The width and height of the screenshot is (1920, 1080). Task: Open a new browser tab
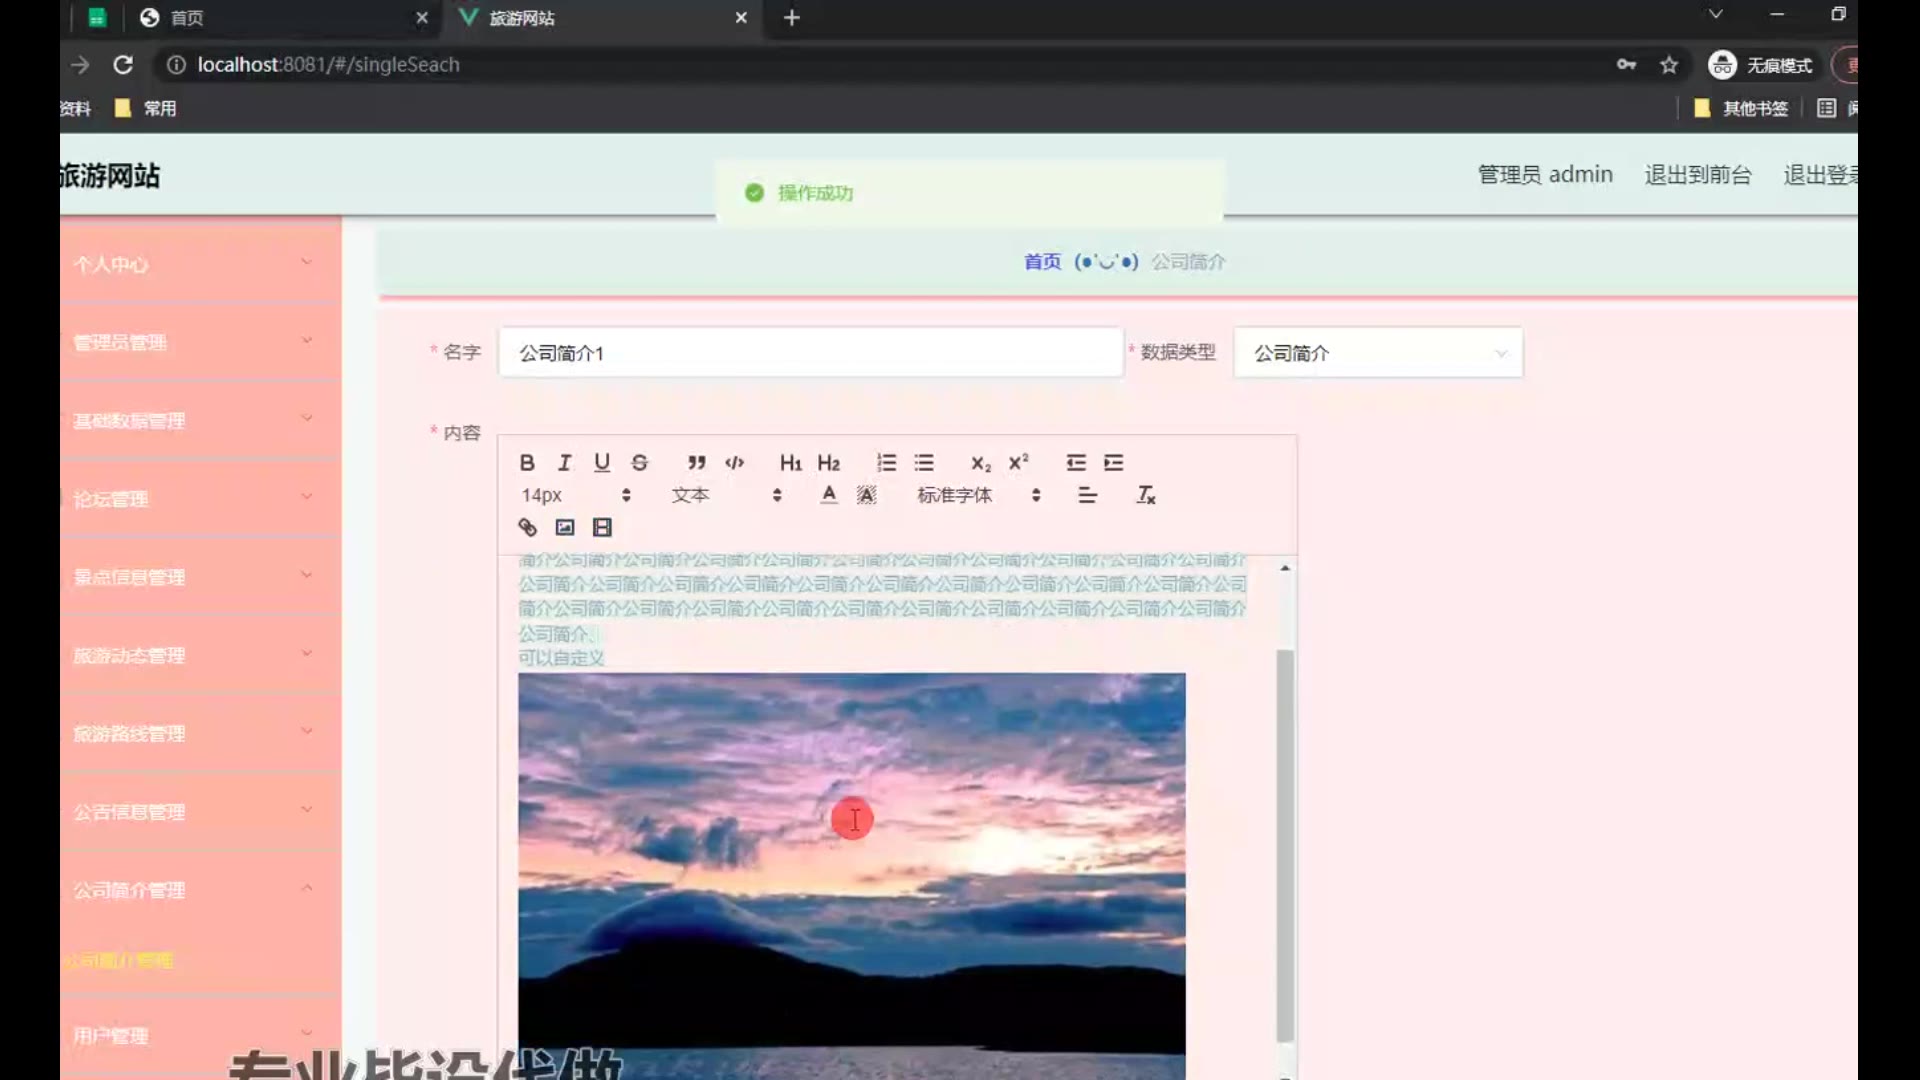tap(791, 17)
